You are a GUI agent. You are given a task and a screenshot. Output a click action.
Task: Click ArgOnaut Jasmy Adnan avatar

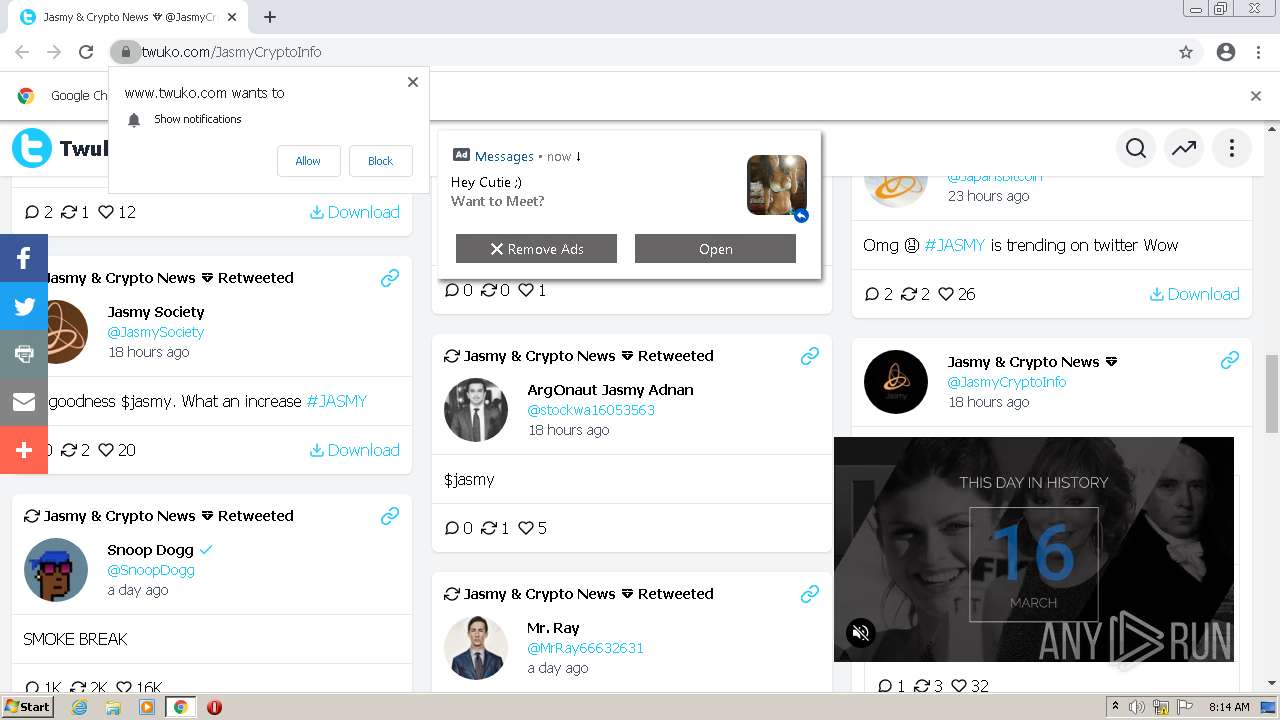(x=476, y=410)
